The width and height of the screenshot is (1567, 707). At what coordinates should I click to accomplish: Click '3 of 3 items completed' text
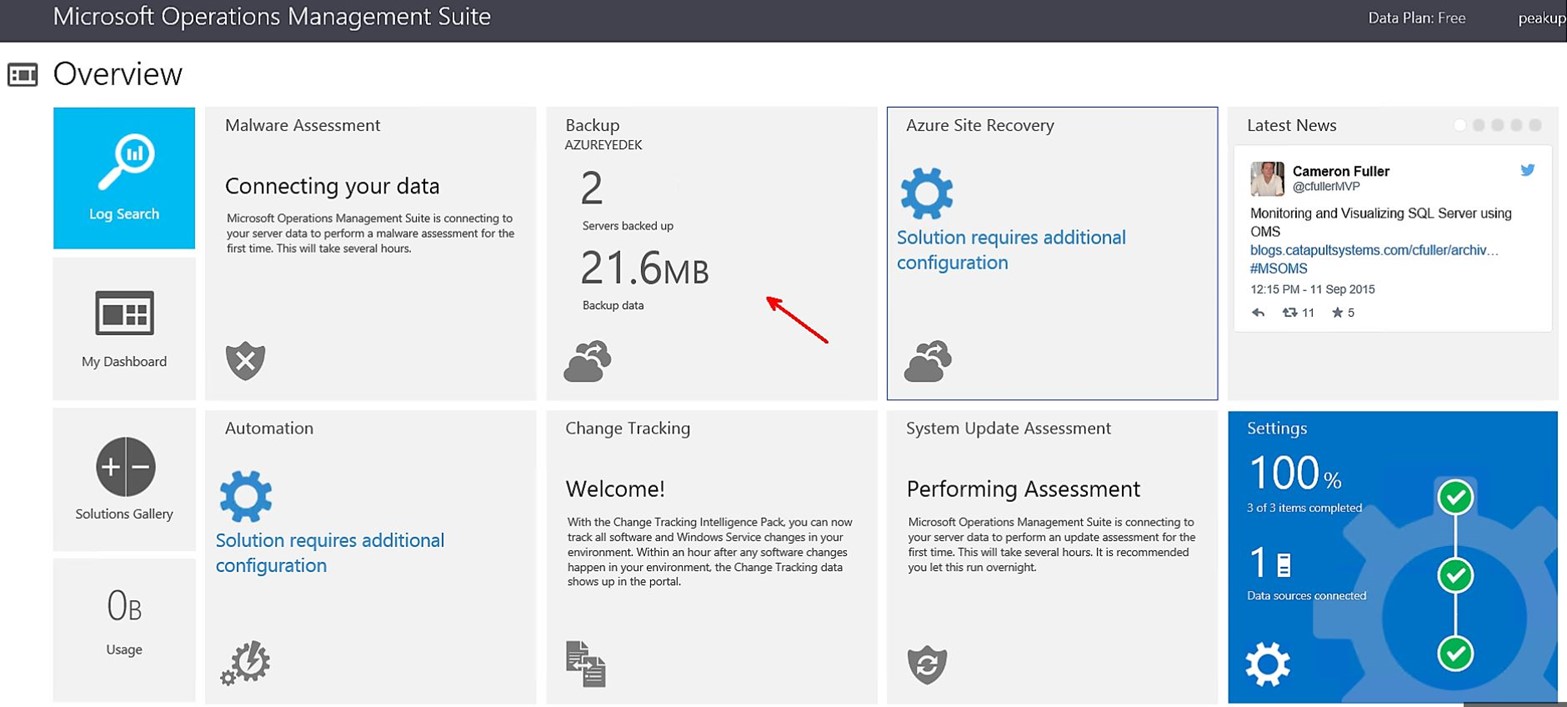(1304, 508)
